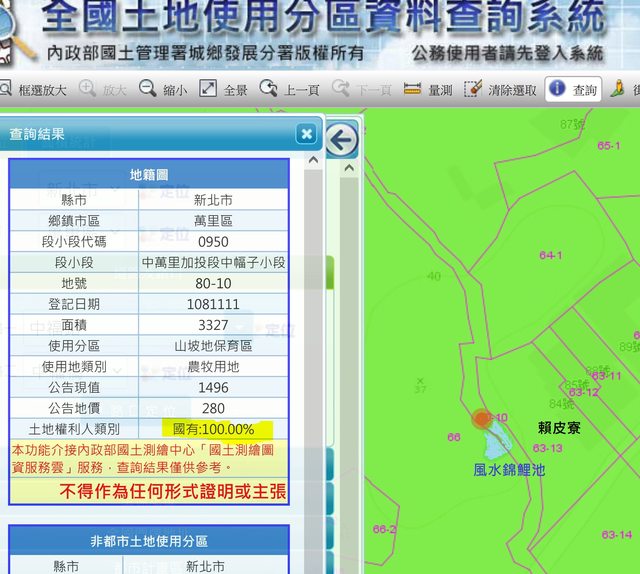Click 公務使用者請先登入系統 login link
640x574 pixels.
pyautogui.click(x=508, y=53)
